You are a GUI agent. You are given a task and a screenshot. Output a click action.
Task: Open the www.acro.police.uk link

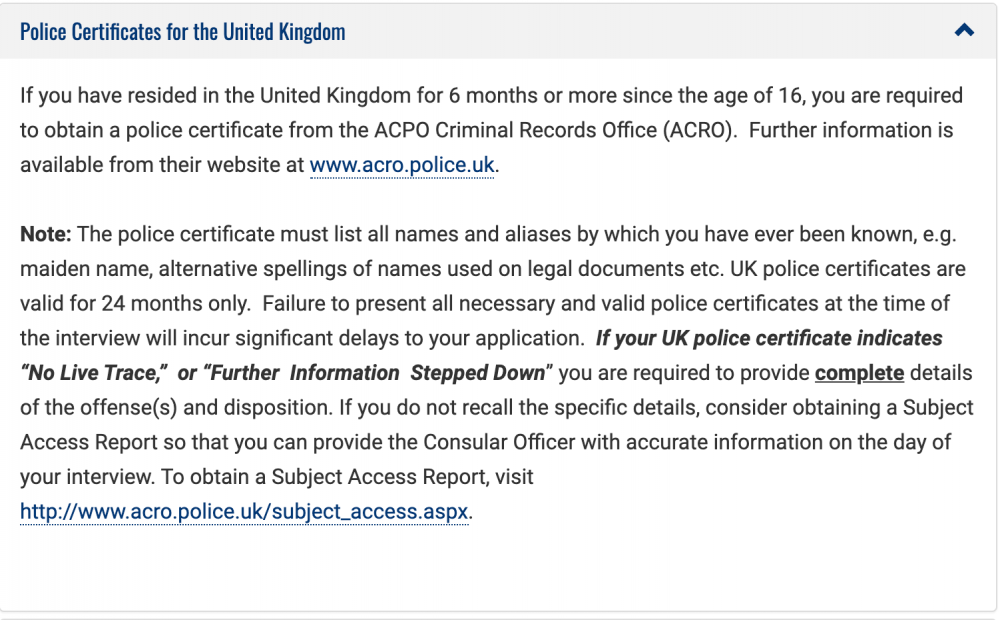[x=402, y=165]
